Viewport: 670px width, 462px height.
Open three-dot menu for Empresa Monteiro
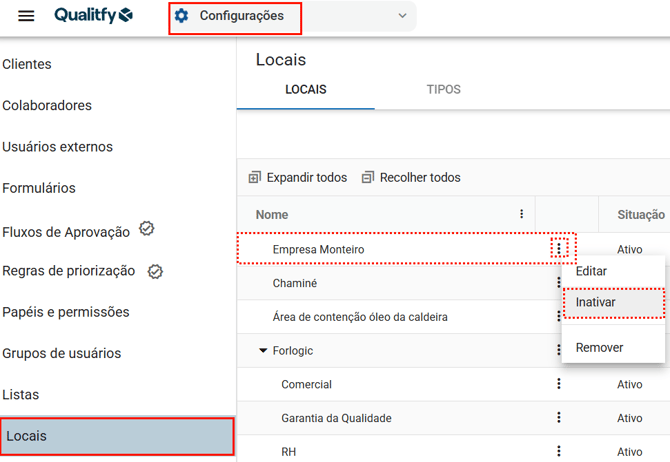click(559, 248)
